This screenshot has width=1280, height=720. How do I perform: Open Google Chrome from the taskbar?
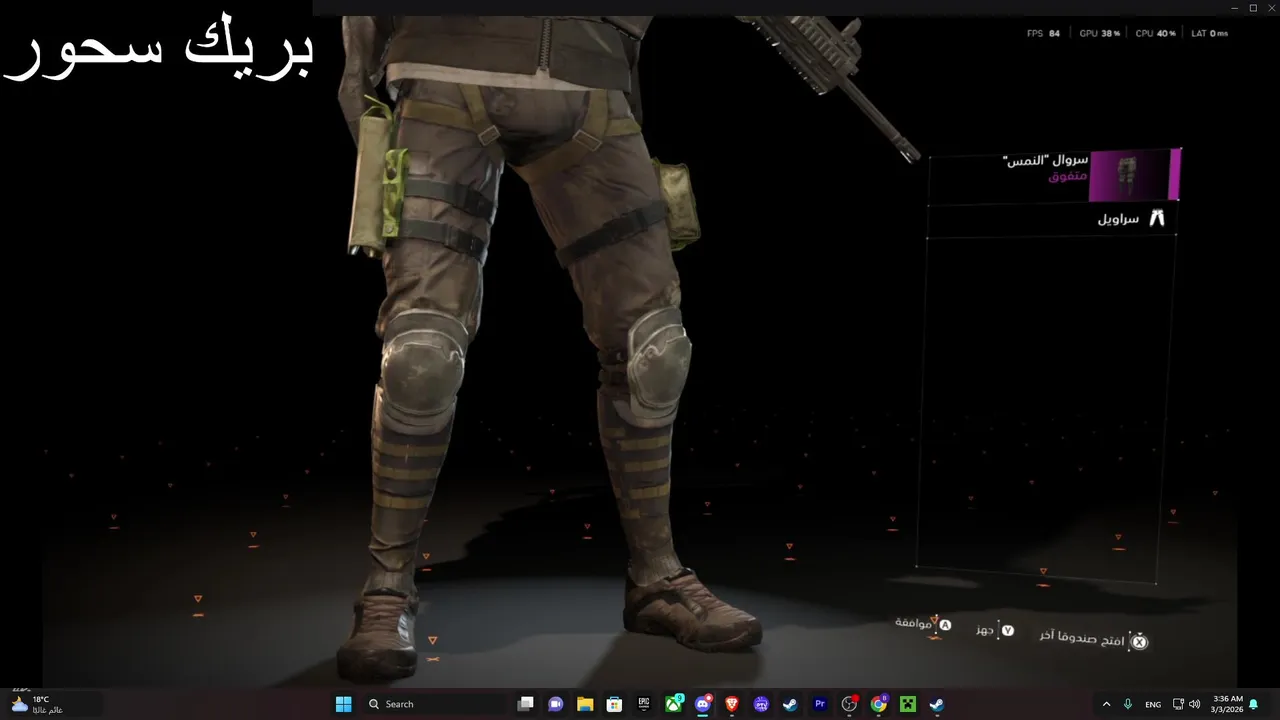879,704
